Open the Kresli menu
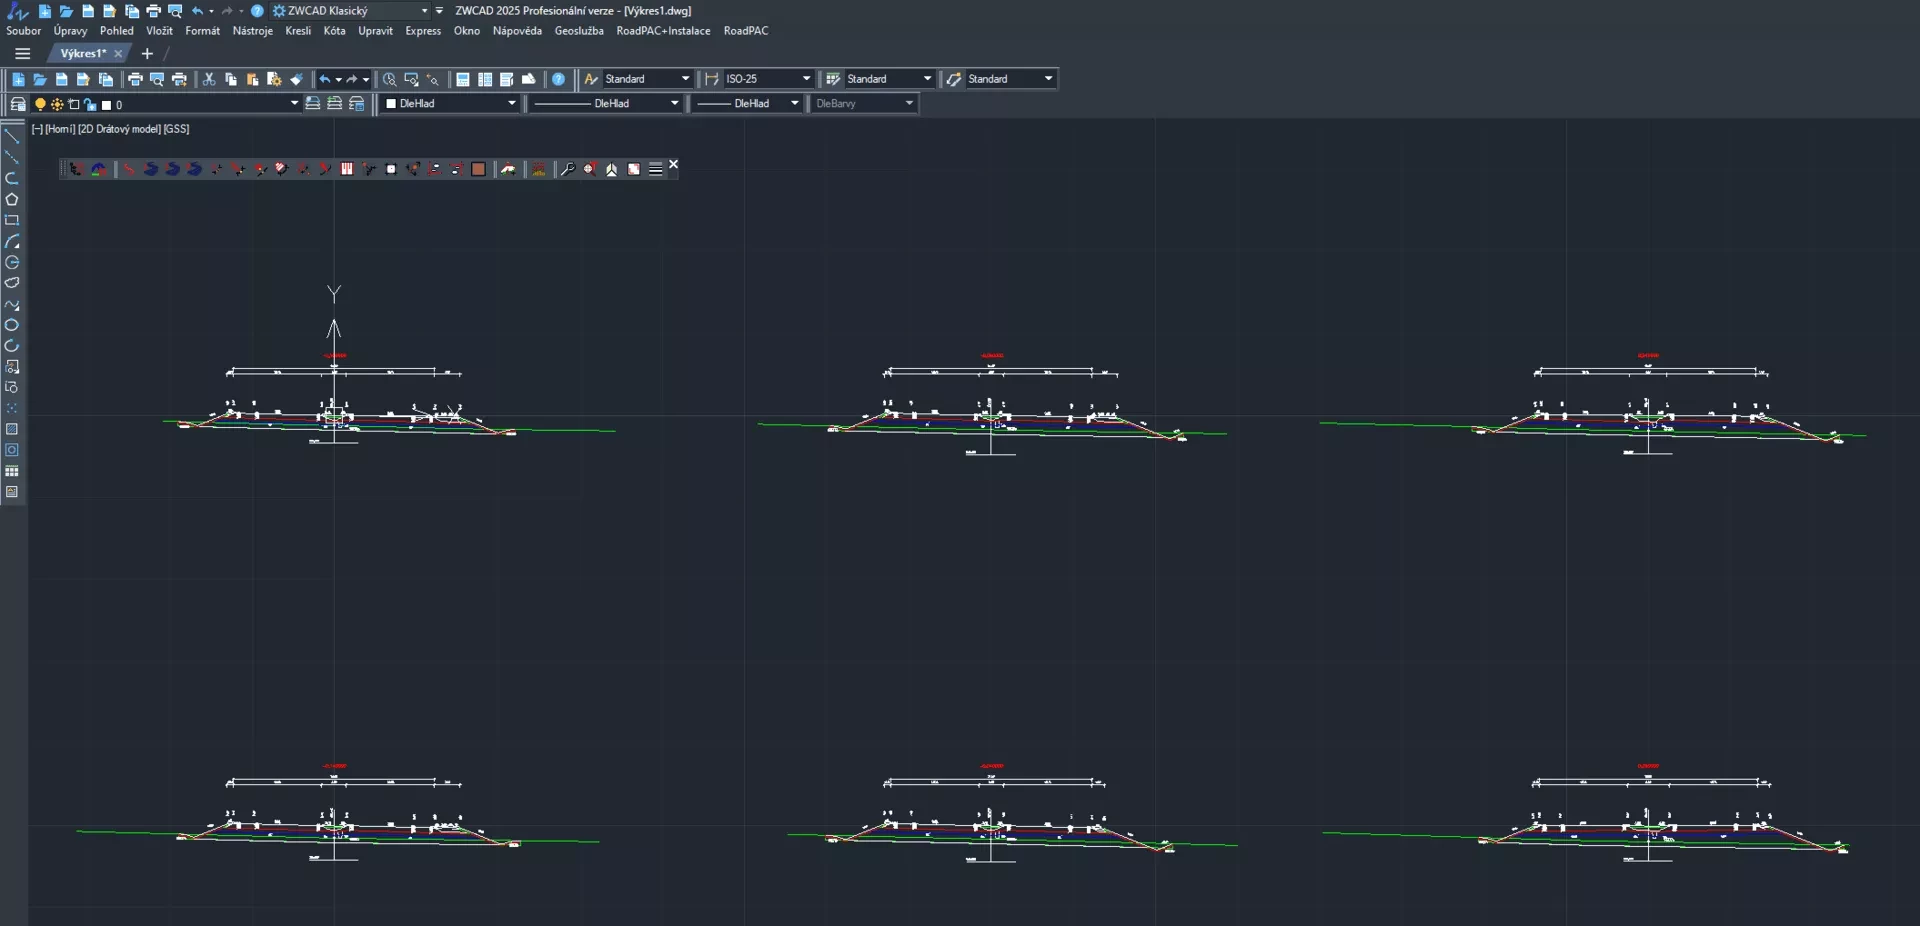 click(298, 31)
